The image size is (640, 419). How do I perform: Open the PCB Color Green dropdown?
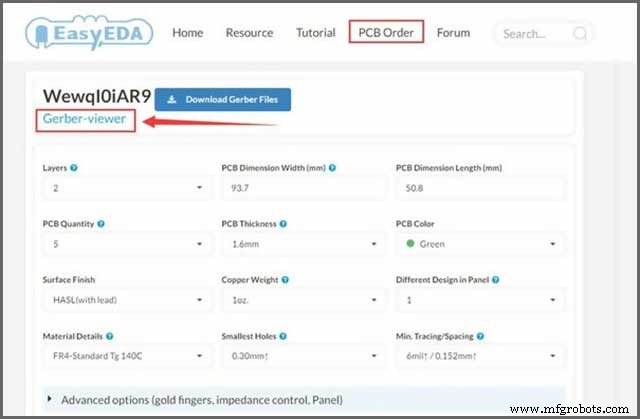480,244
